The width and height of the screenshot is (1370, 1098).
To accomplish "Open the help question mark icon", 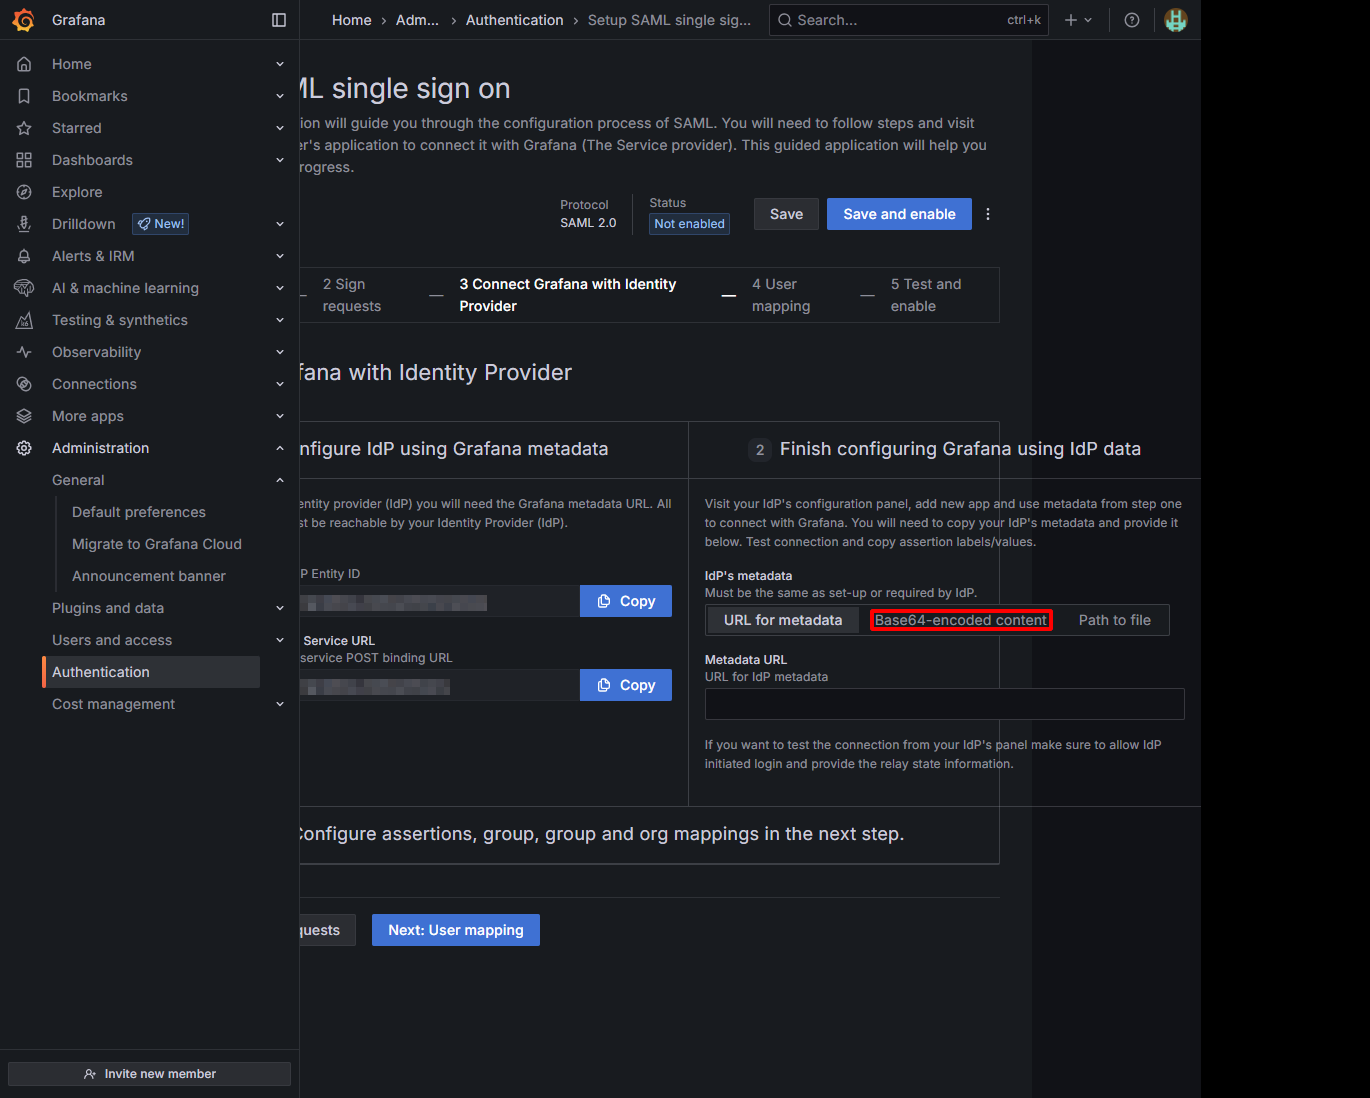I will coord(1132,20).
